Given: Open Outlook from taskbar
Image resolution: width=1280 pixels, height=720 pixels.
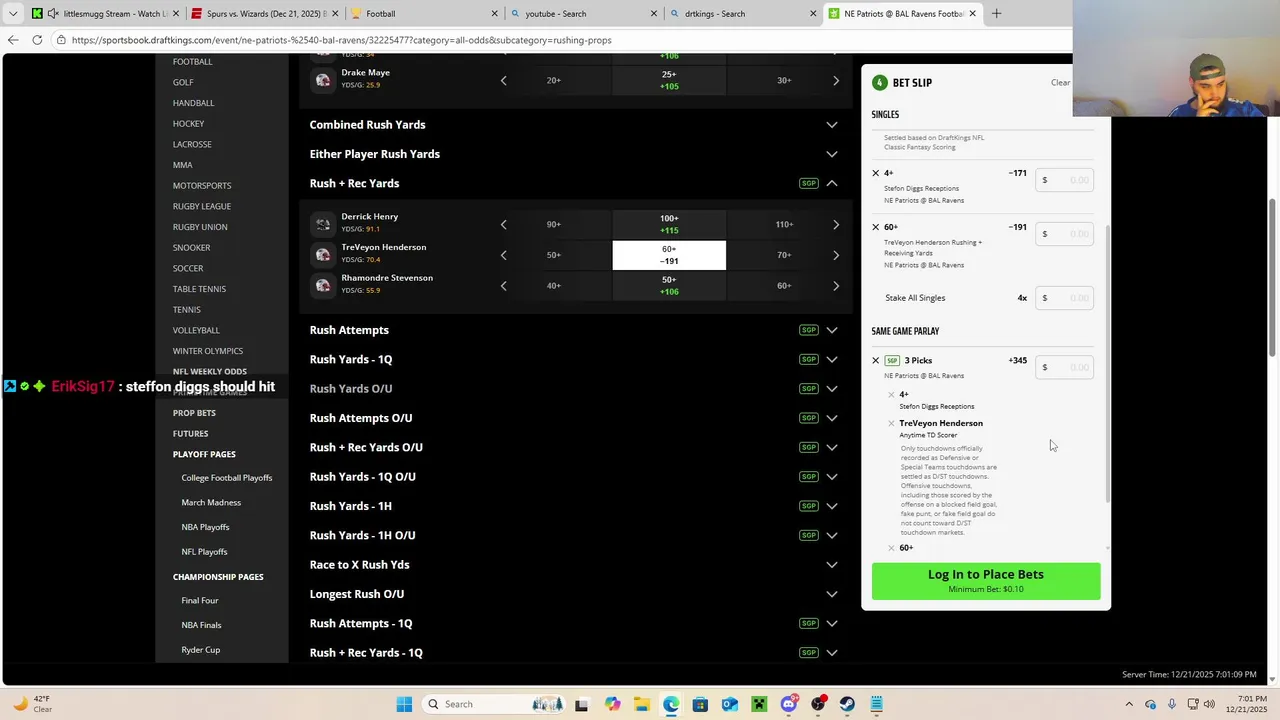Looking at the screenshot, I should point(729,704).
